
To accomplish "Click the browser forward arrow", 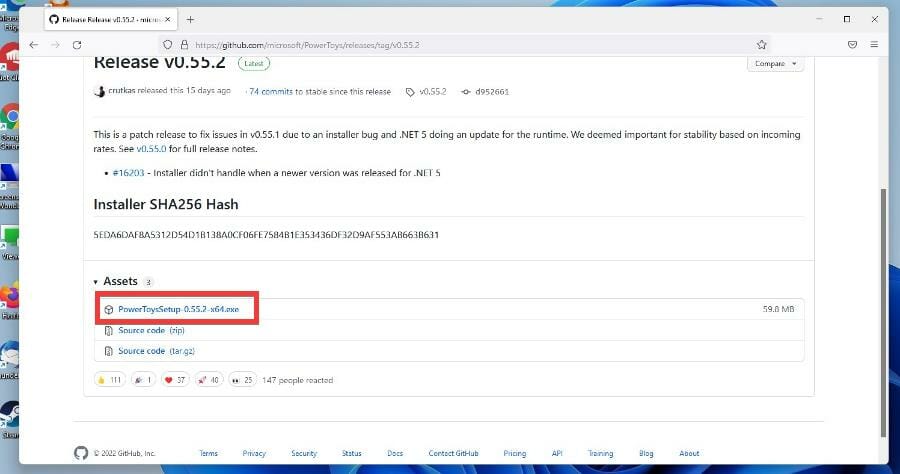I will pos(55,45).
